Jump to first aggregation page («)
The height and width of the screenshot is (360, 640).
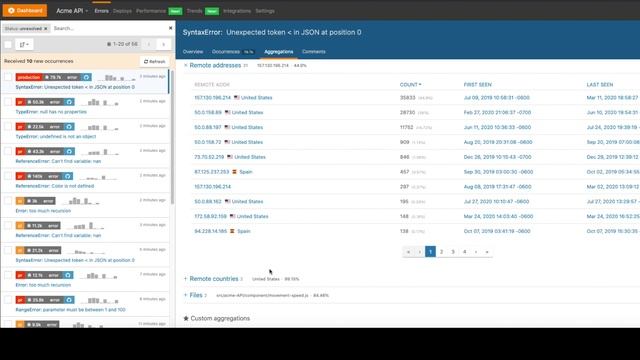tap(408, 252)
